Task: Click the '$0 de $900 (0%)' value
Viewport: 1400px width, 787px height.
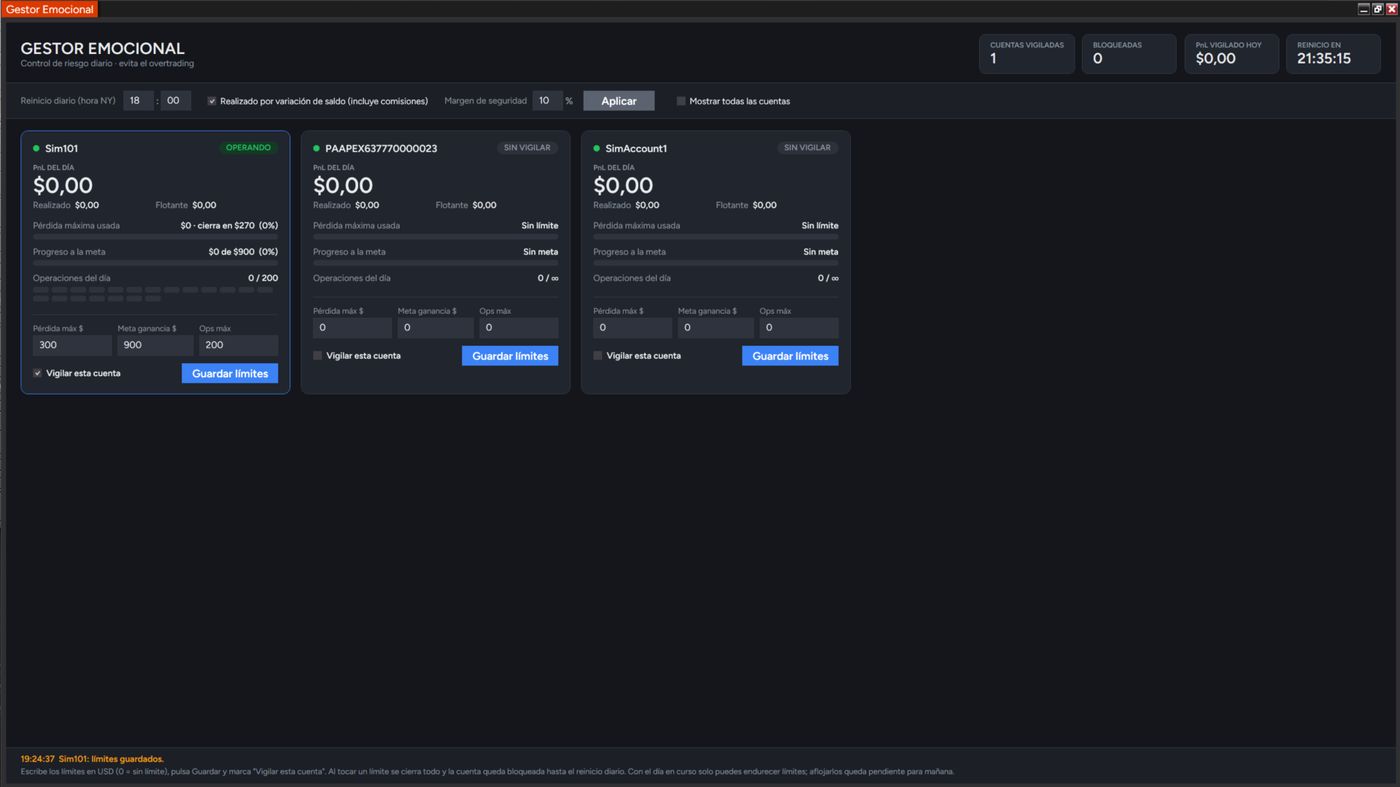Action: (243, 252)
